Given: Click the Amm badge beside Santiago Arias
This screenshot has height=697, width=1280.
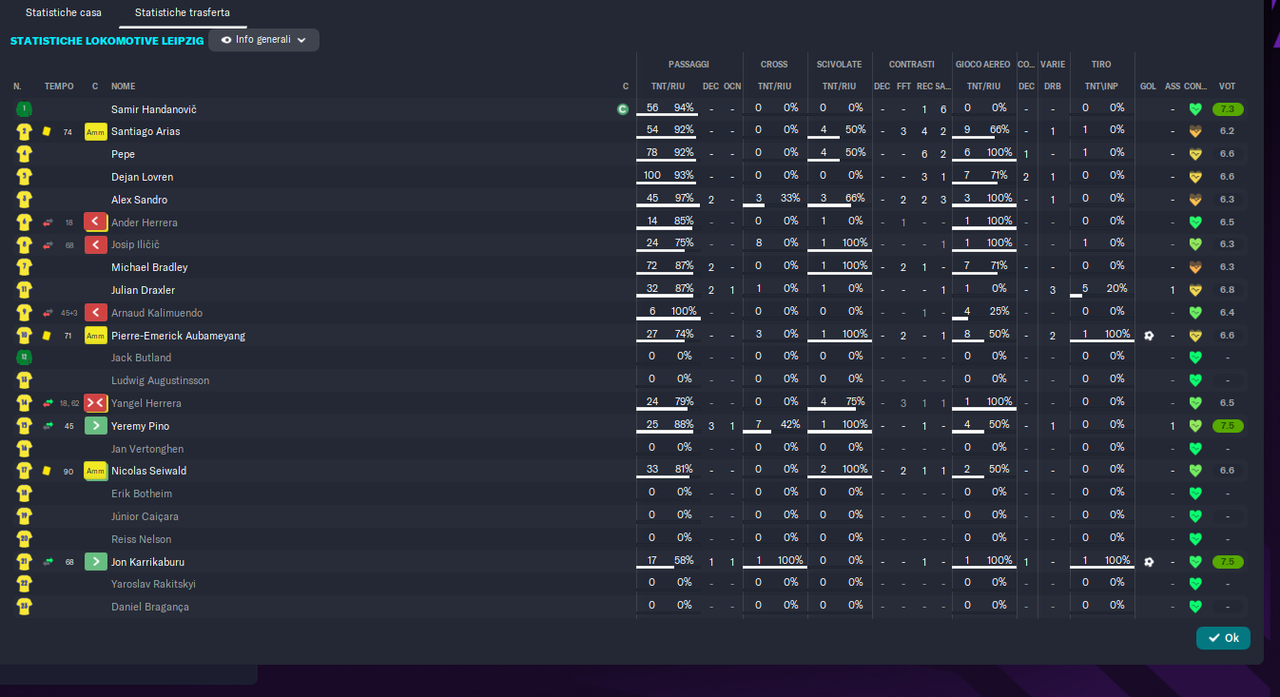Looking at the screenshot, I should pos(96,132).
